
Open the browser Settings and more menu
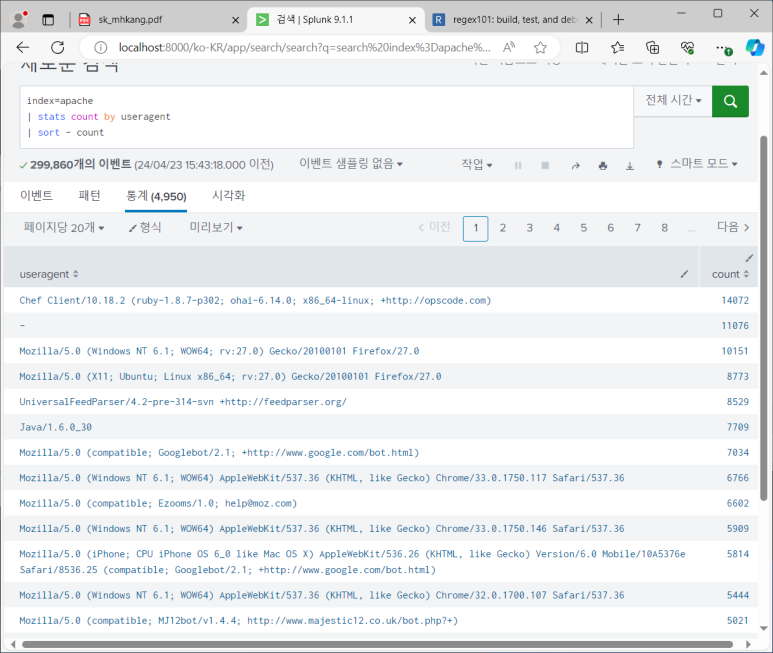tap(722, 47)
